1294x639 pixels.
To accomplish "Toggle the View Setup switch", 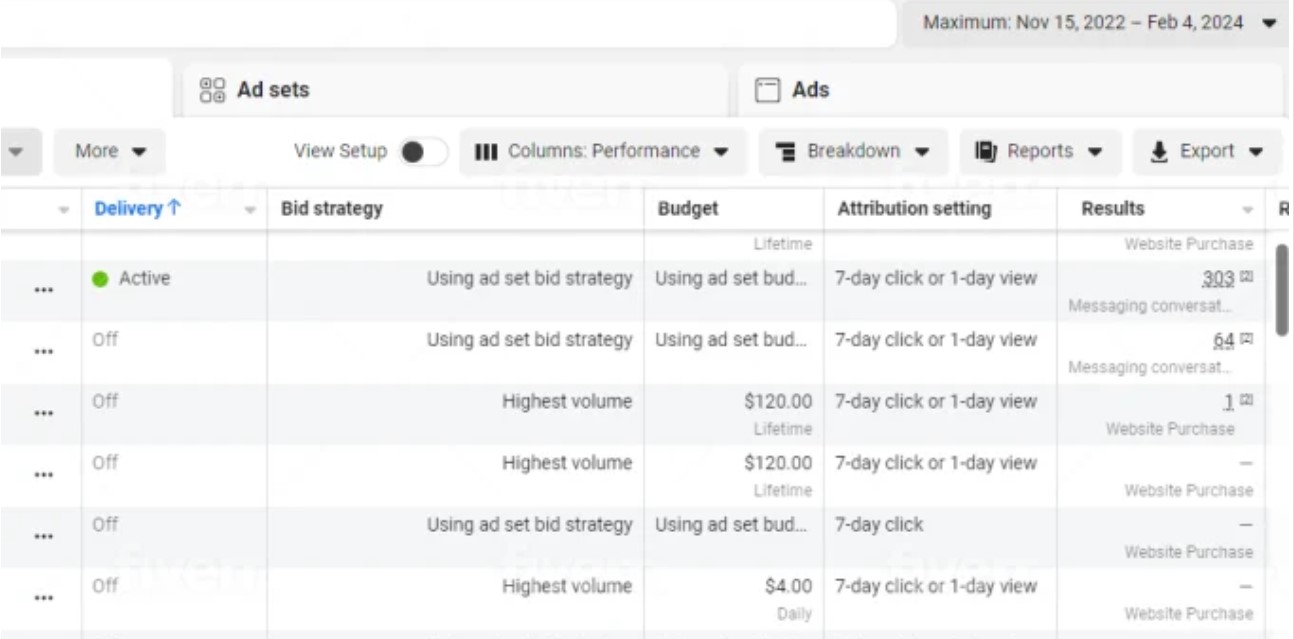I will (x=422, y=152).
